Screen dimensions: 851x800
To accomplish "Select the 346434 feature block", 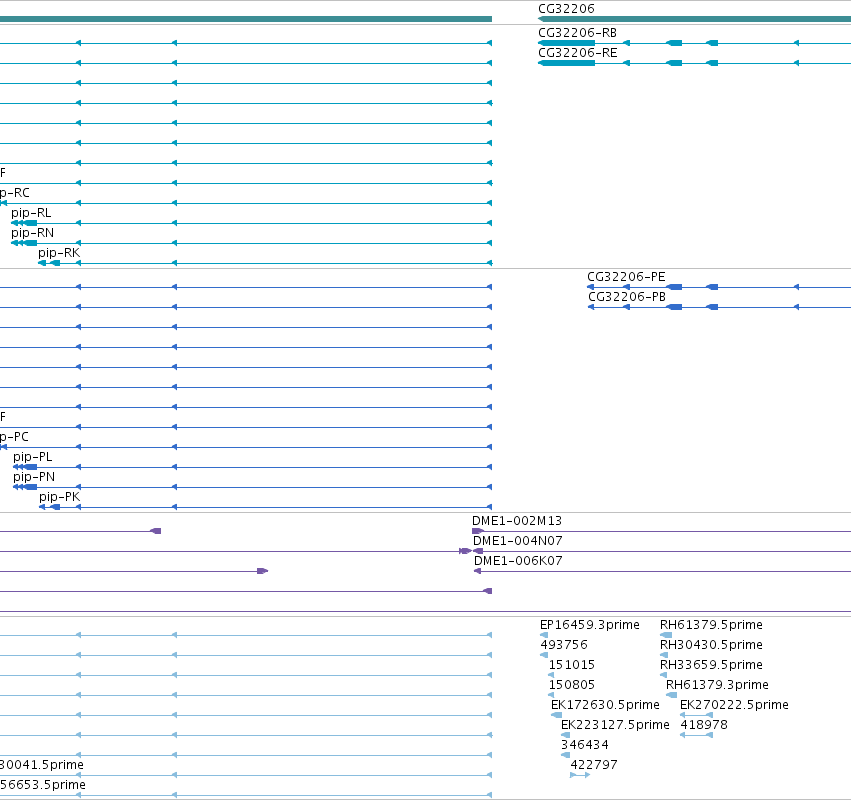I will click(566, 755).
